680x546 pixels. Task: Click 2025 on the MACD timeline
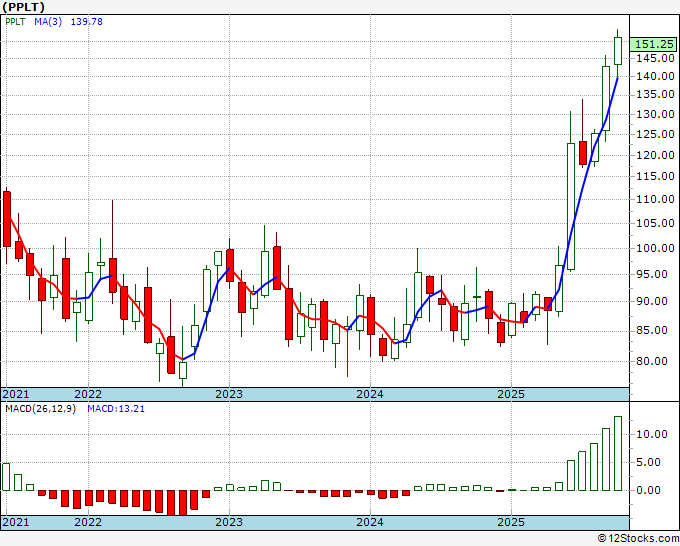[511, 522]
